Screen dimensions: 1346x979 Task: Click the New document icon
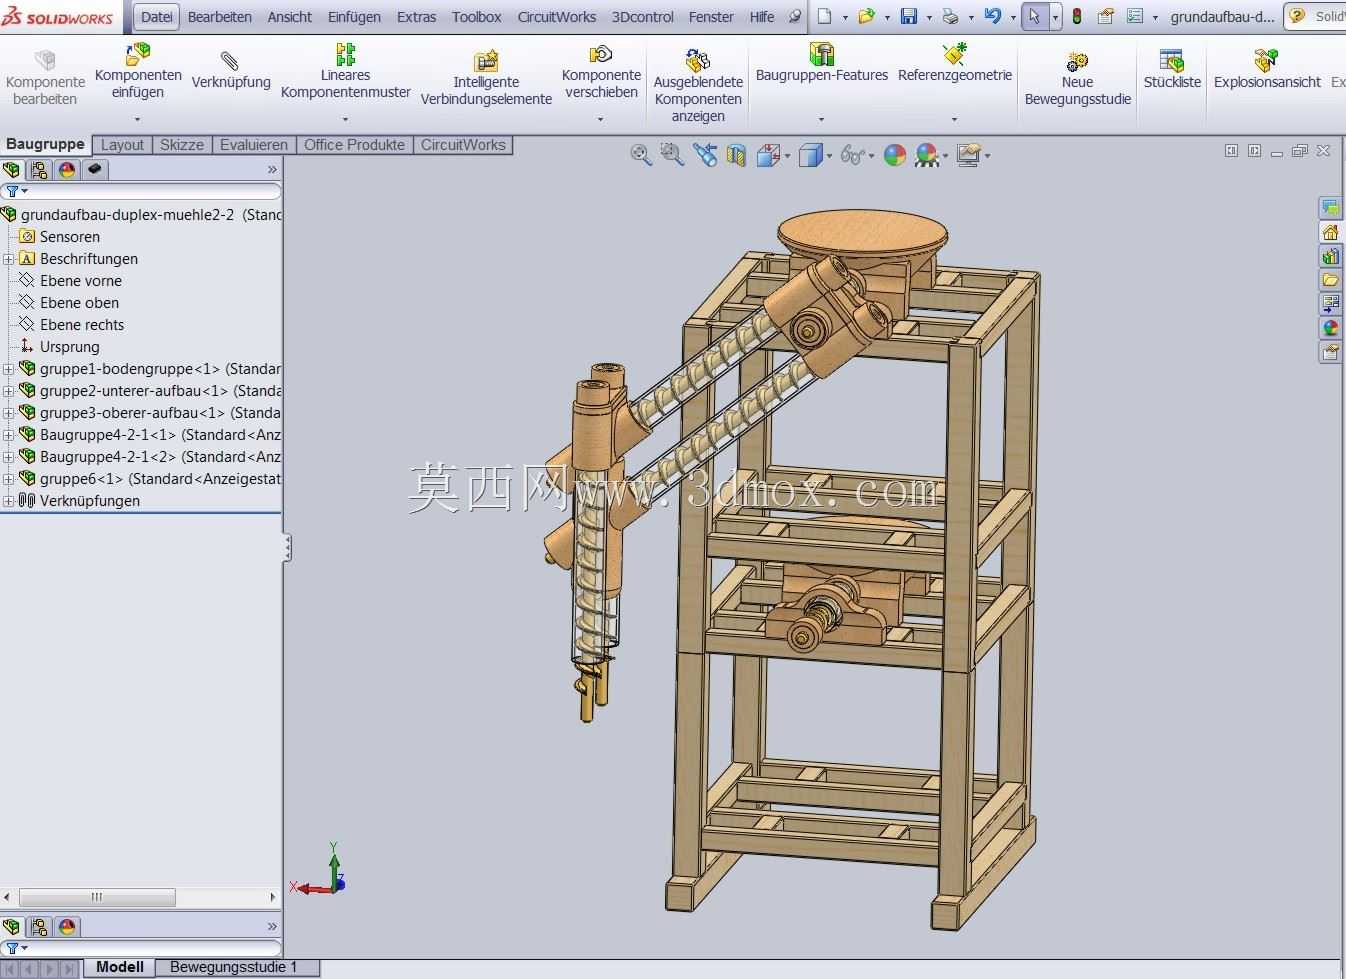tap(824, 16)
